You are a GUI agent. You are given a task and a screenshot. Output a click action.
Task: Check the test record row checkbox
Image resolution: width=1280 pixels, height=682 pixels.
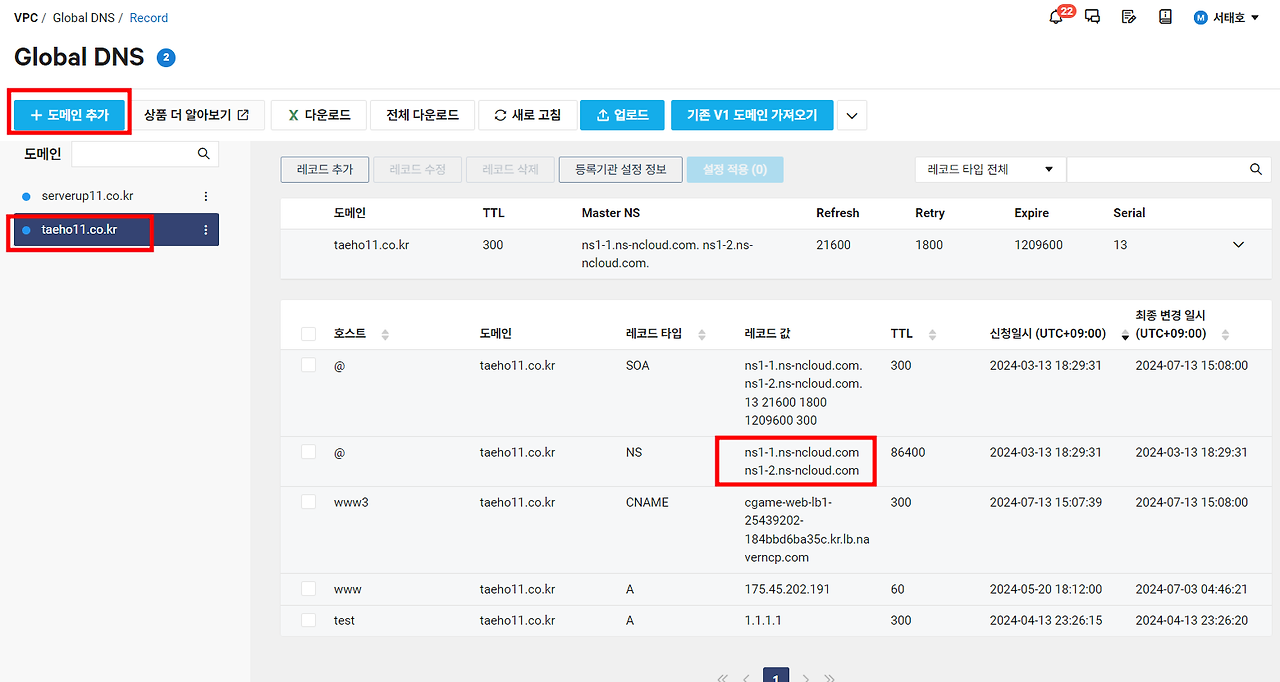[309, 620]
